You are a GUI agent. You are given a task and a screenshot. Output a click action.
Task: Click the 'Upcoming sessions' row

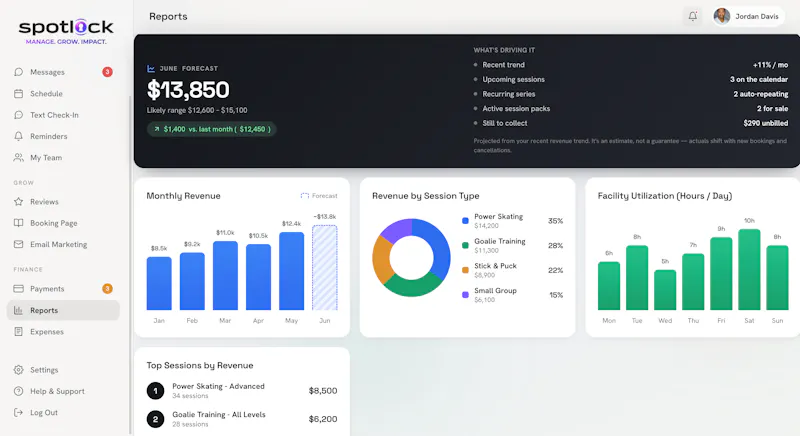(631, 80)
